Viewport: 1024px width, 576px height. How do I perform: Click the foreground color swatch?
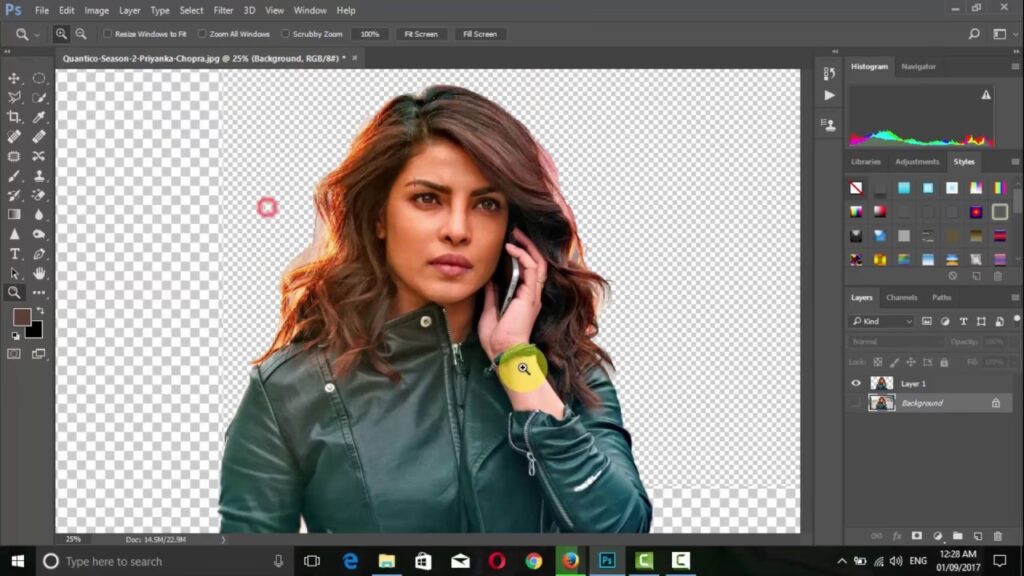click(x=21, y=317)
